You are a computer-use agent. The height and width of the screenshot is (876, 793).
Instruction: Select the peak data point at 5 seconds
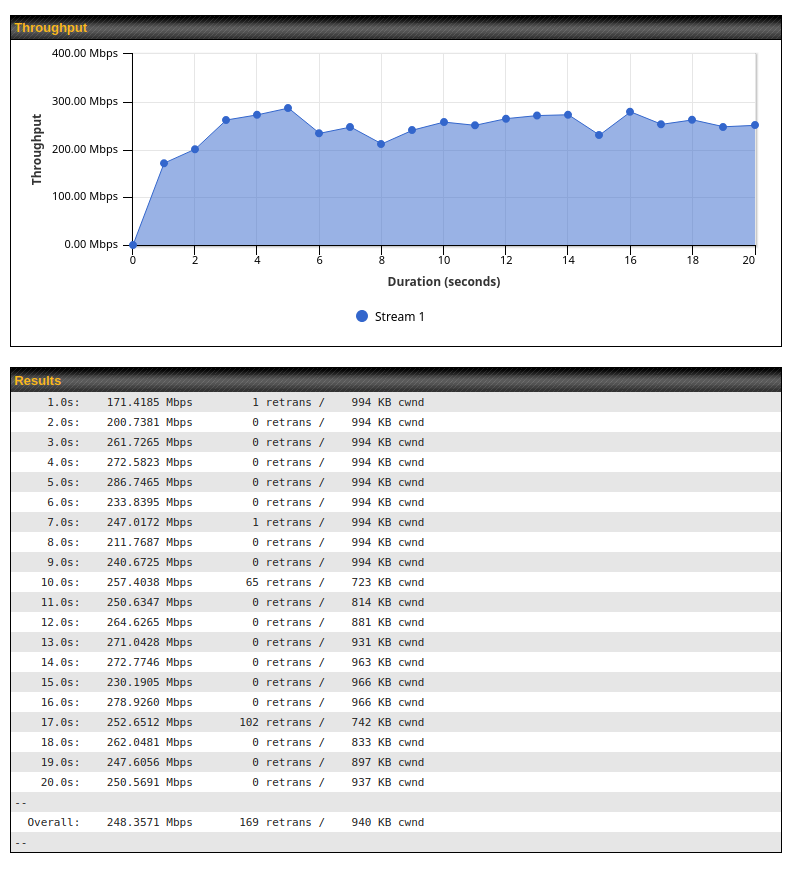[288, 108]
